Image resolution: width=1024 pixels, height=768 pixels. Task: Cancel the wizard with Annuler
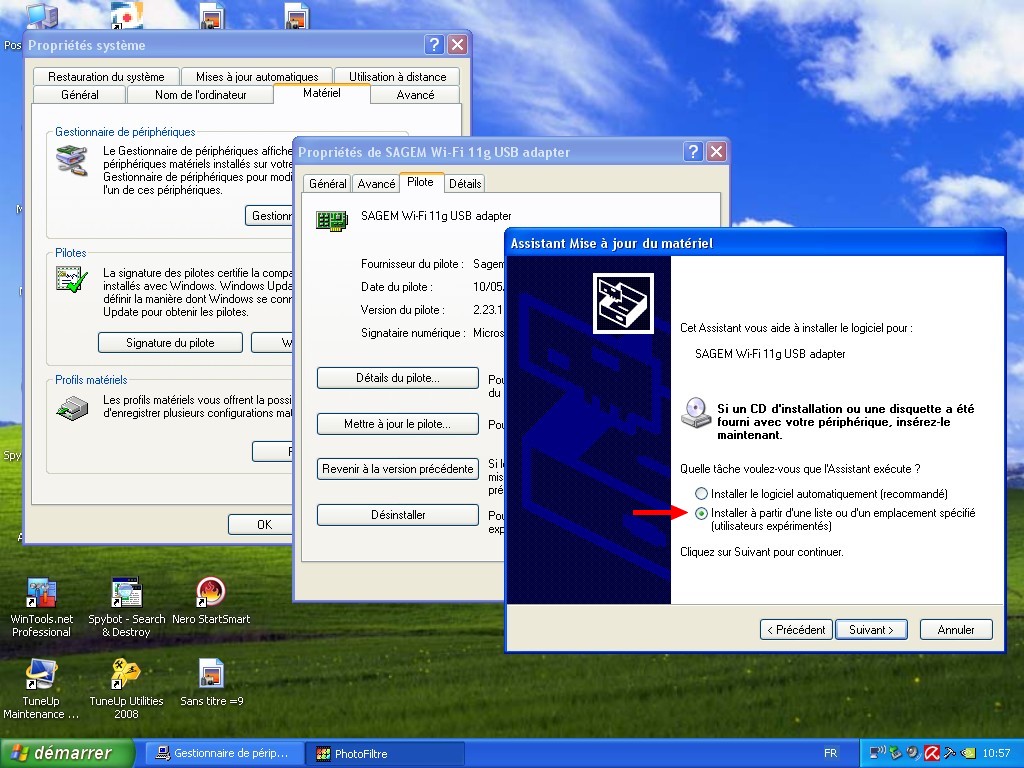click(956, 630)
